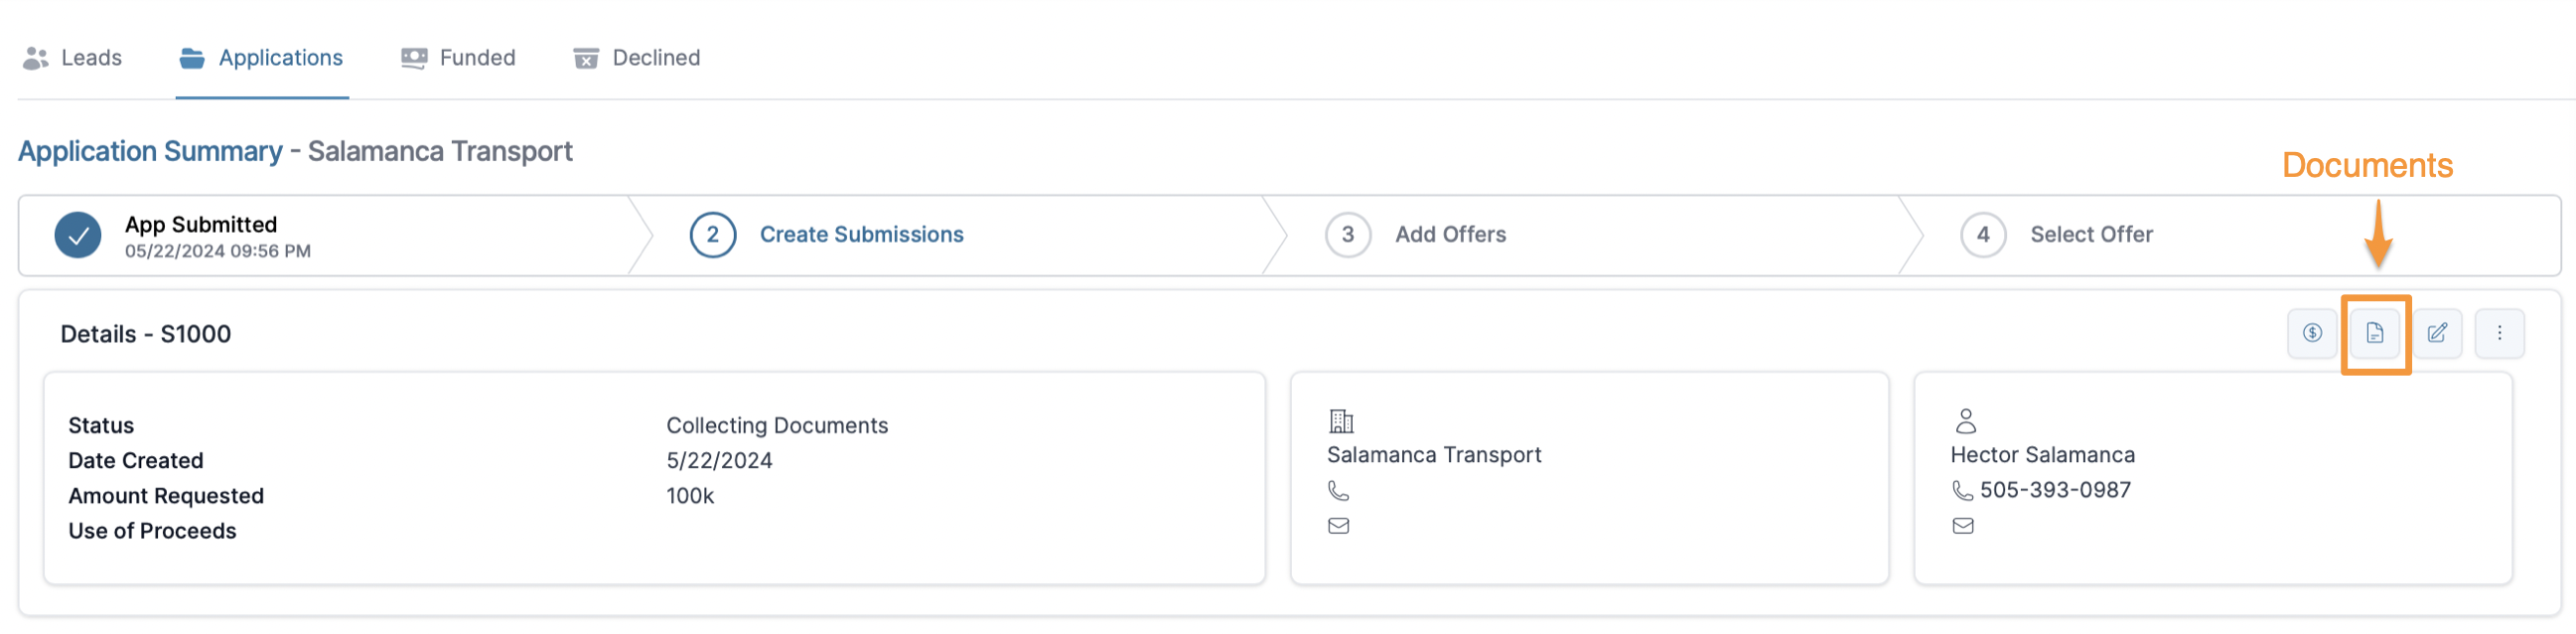Click the phone number 505-393-0987
Screen dimensions: 2576x634
click(2055, 491)
